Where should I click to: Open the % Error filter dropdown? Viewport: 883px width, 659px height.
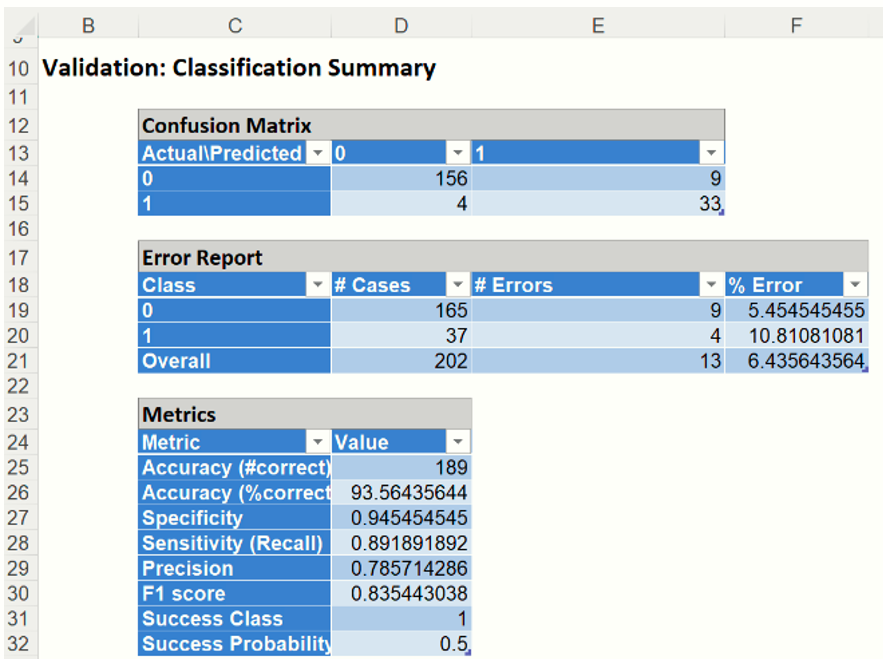point(855,285)
